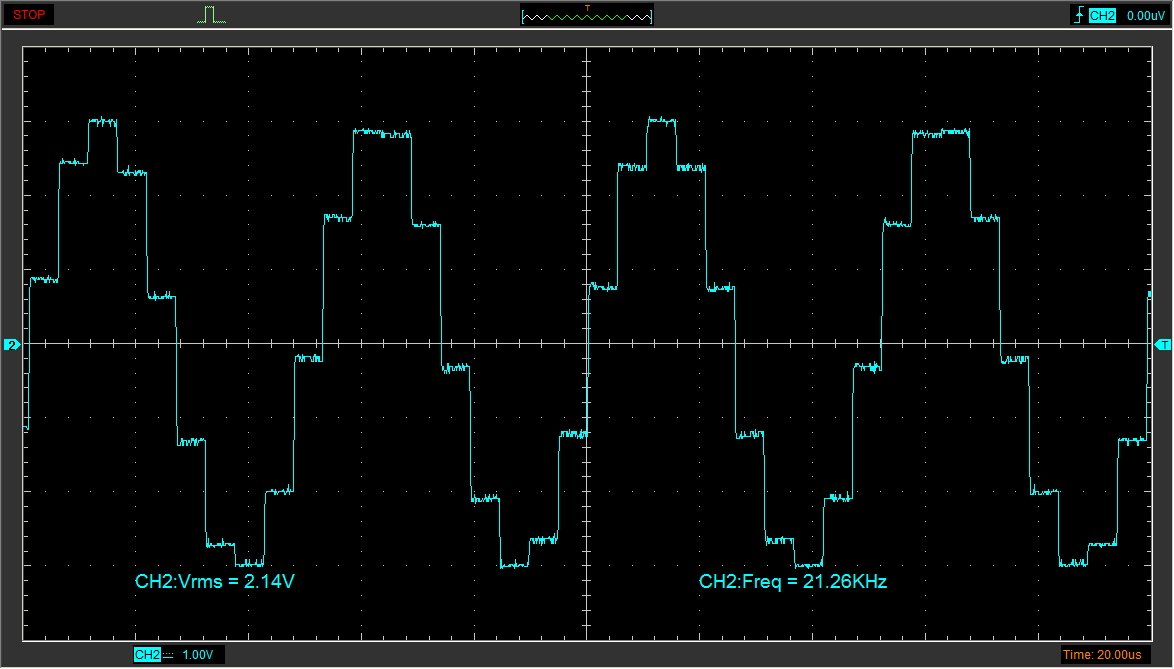1174x669 pixels.
Task: Click the CH2:Vrms = 2.14V measurement
Action: pos(215,581)
